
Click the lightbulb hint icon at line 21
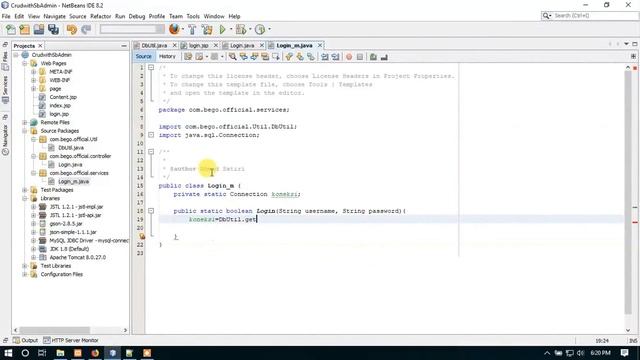(142, 236)
